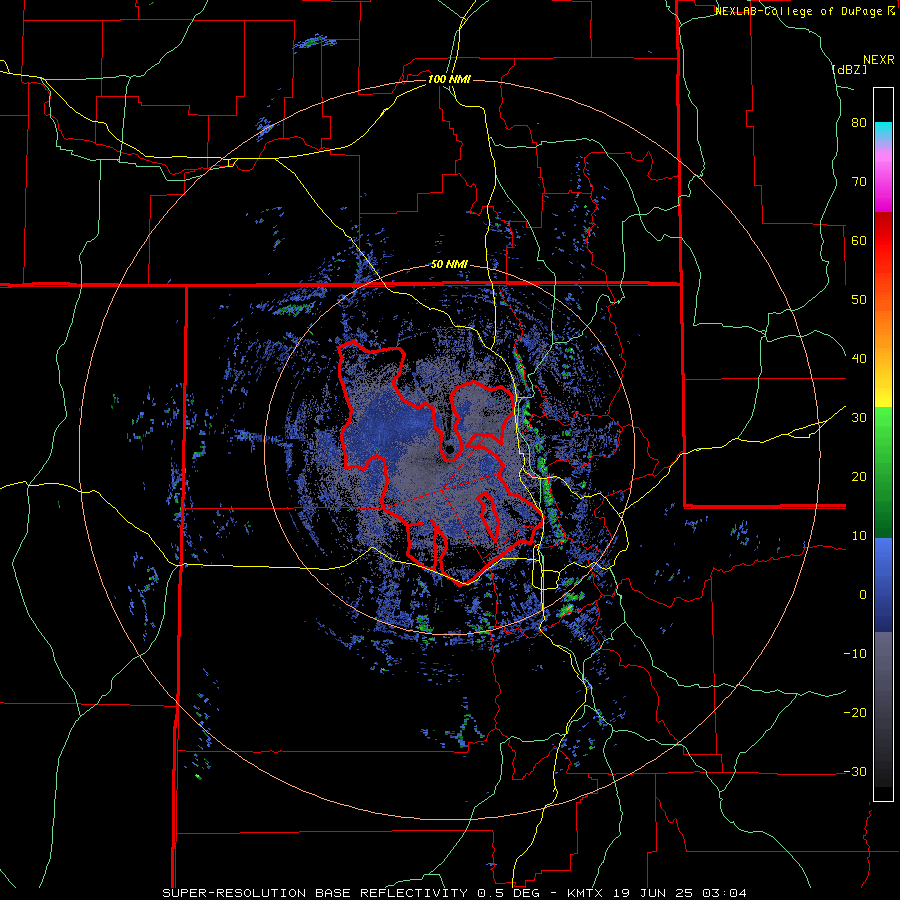This screenshot has height=900, width=900.
Task: Click the 50 NMI range ring label
Action: tap(449, 265)
